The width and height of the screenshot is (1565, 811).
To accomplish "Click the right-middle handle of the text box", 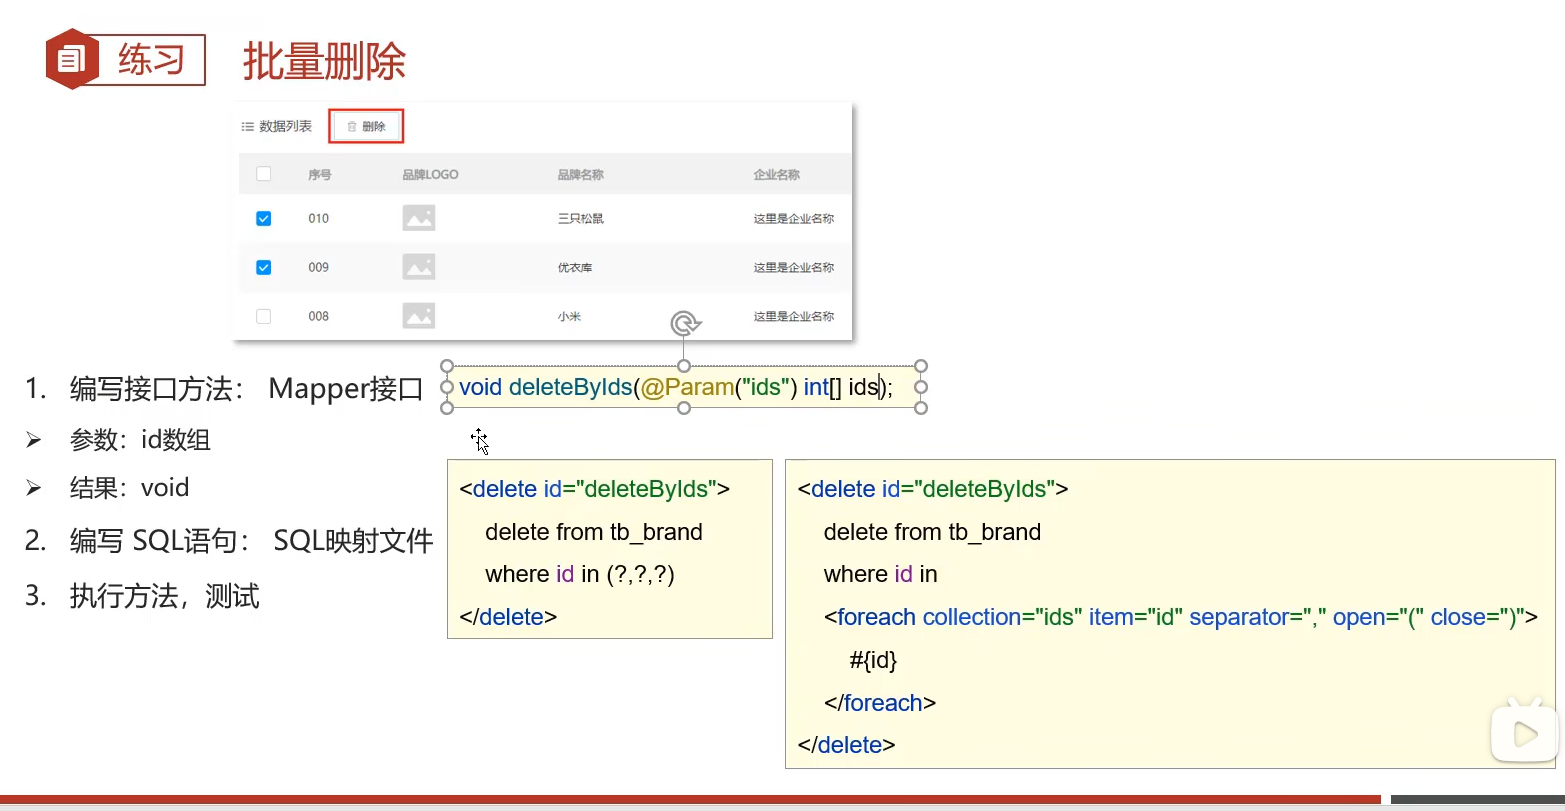I will tap(921, 387).
